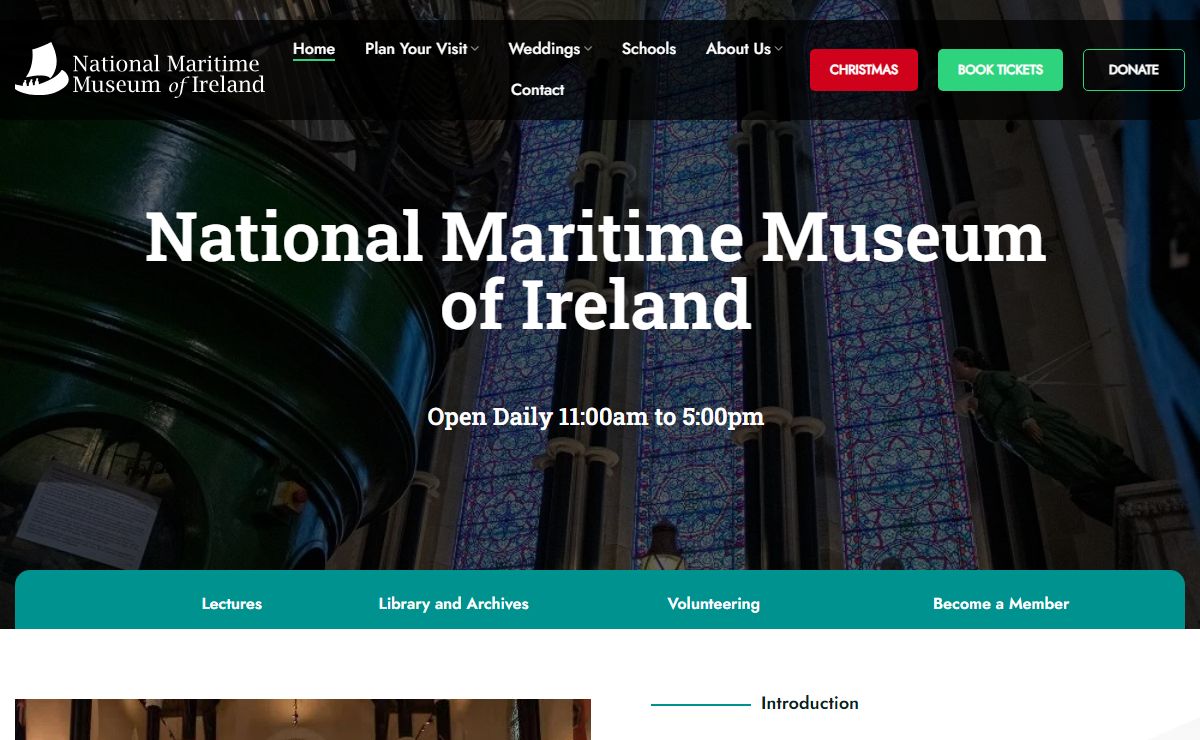Go to the Schools page
Screen dimensions: 1200x740
[649, 49]
